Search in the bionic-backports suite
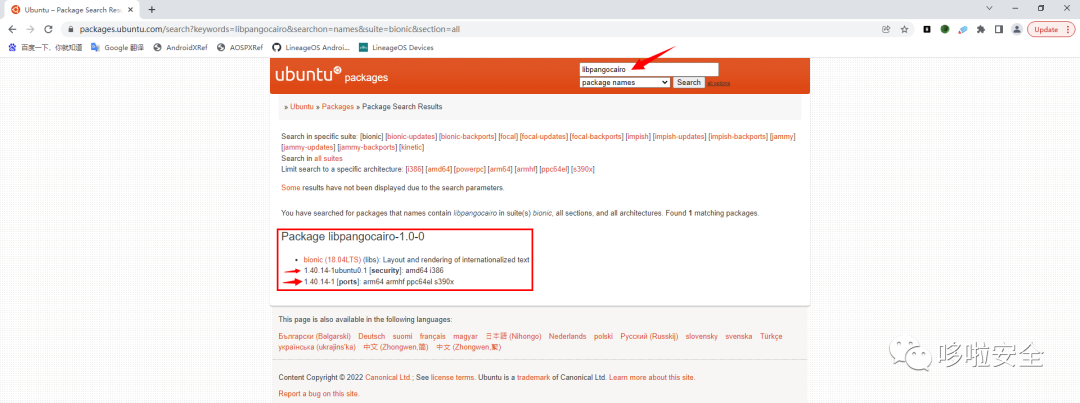The width and height of the screenshot is (1080, 403). 467,136
